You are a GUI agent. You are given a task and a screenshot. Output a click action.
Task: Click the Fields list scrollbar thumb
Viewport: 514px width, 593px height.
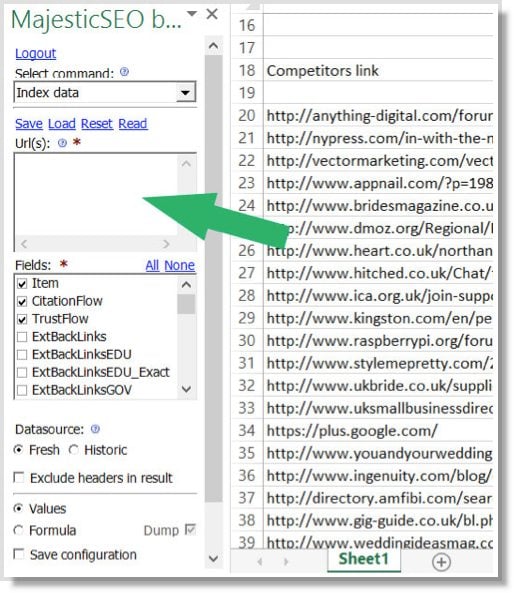point(186,304)
